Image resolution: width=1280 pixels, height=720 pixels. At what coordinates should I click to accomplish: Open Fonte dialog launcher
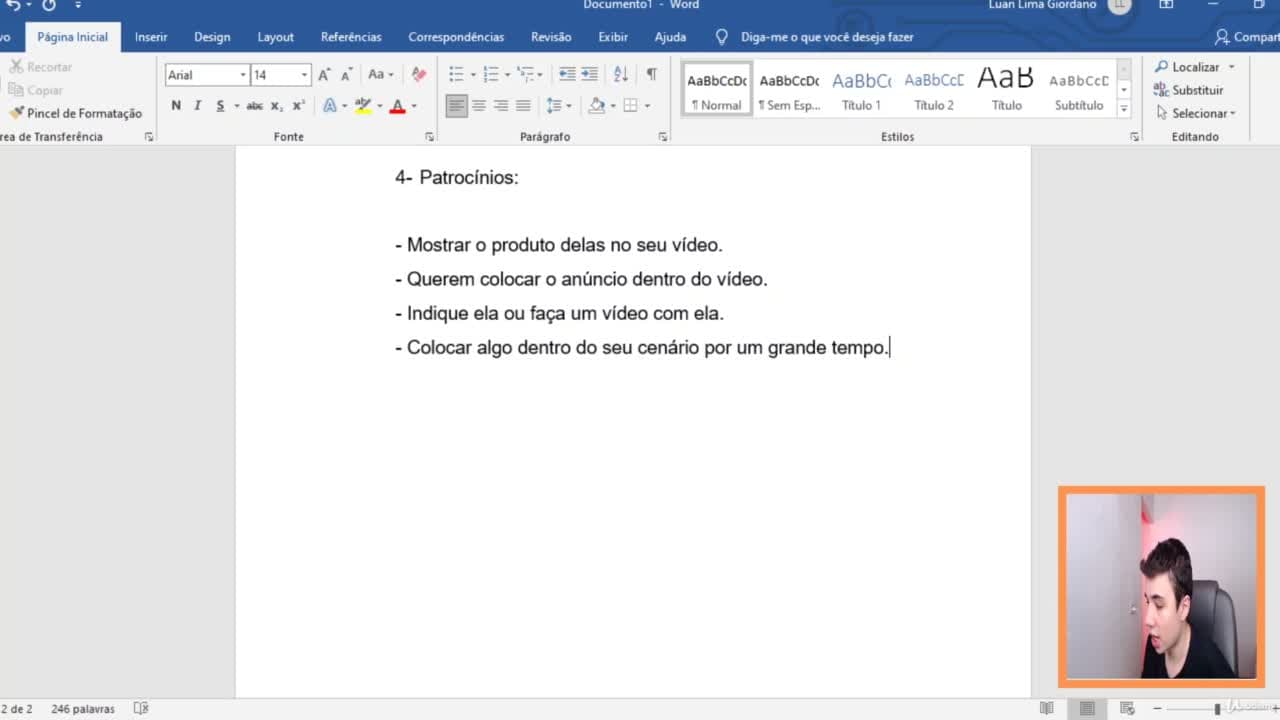pos(430,137)
